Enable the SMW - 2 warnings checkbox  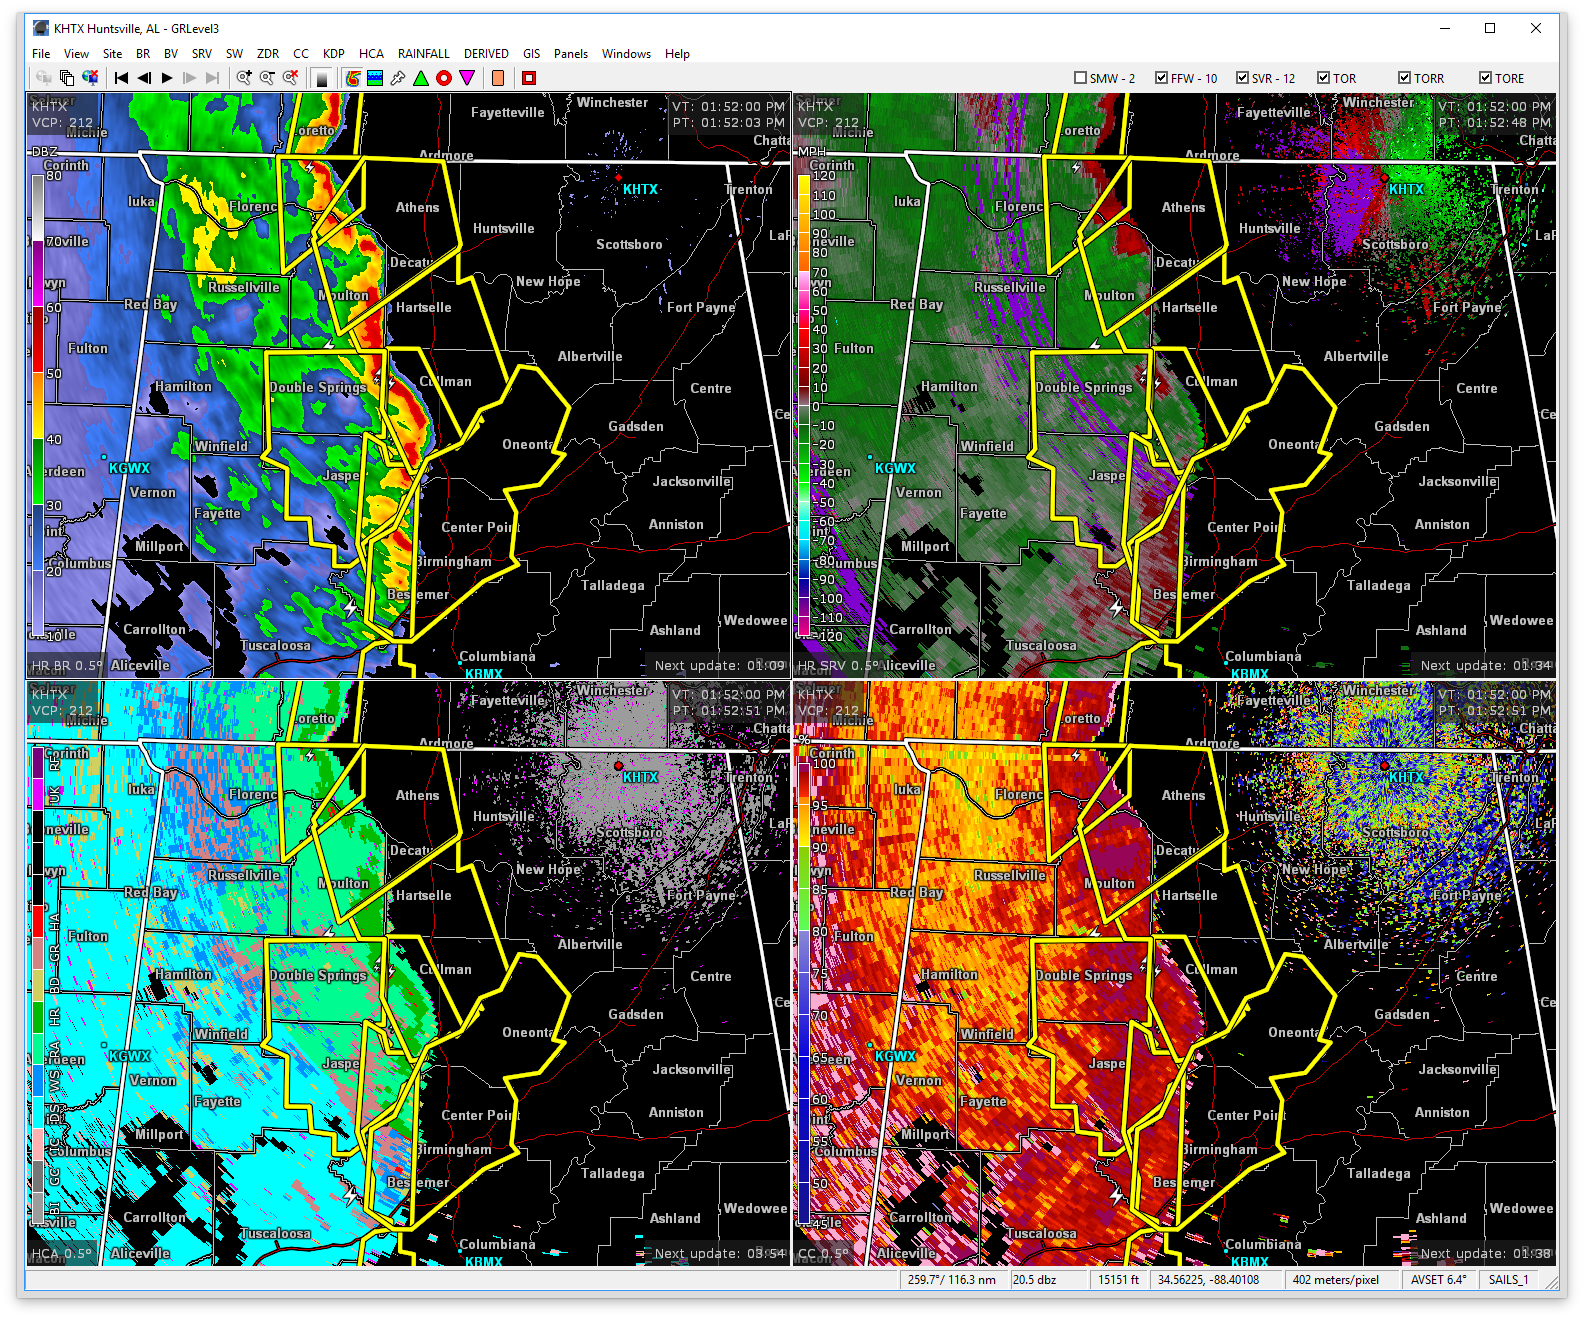(1080, 78)
